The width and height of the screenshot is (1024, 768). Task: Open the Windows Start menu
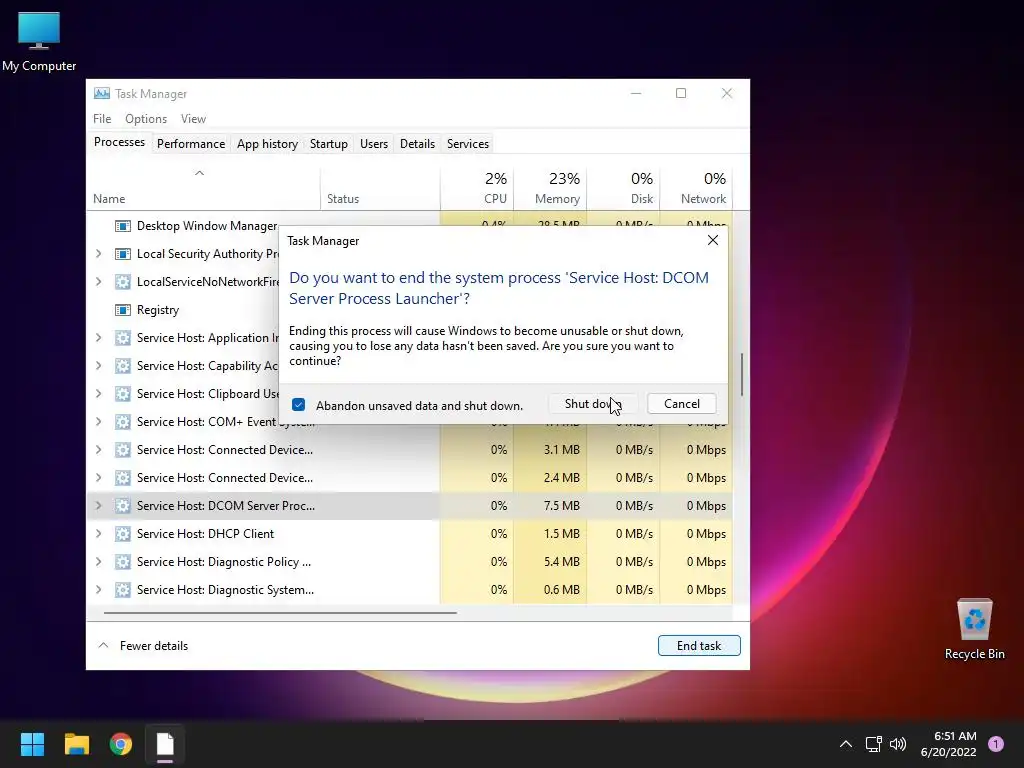(32, 744)
